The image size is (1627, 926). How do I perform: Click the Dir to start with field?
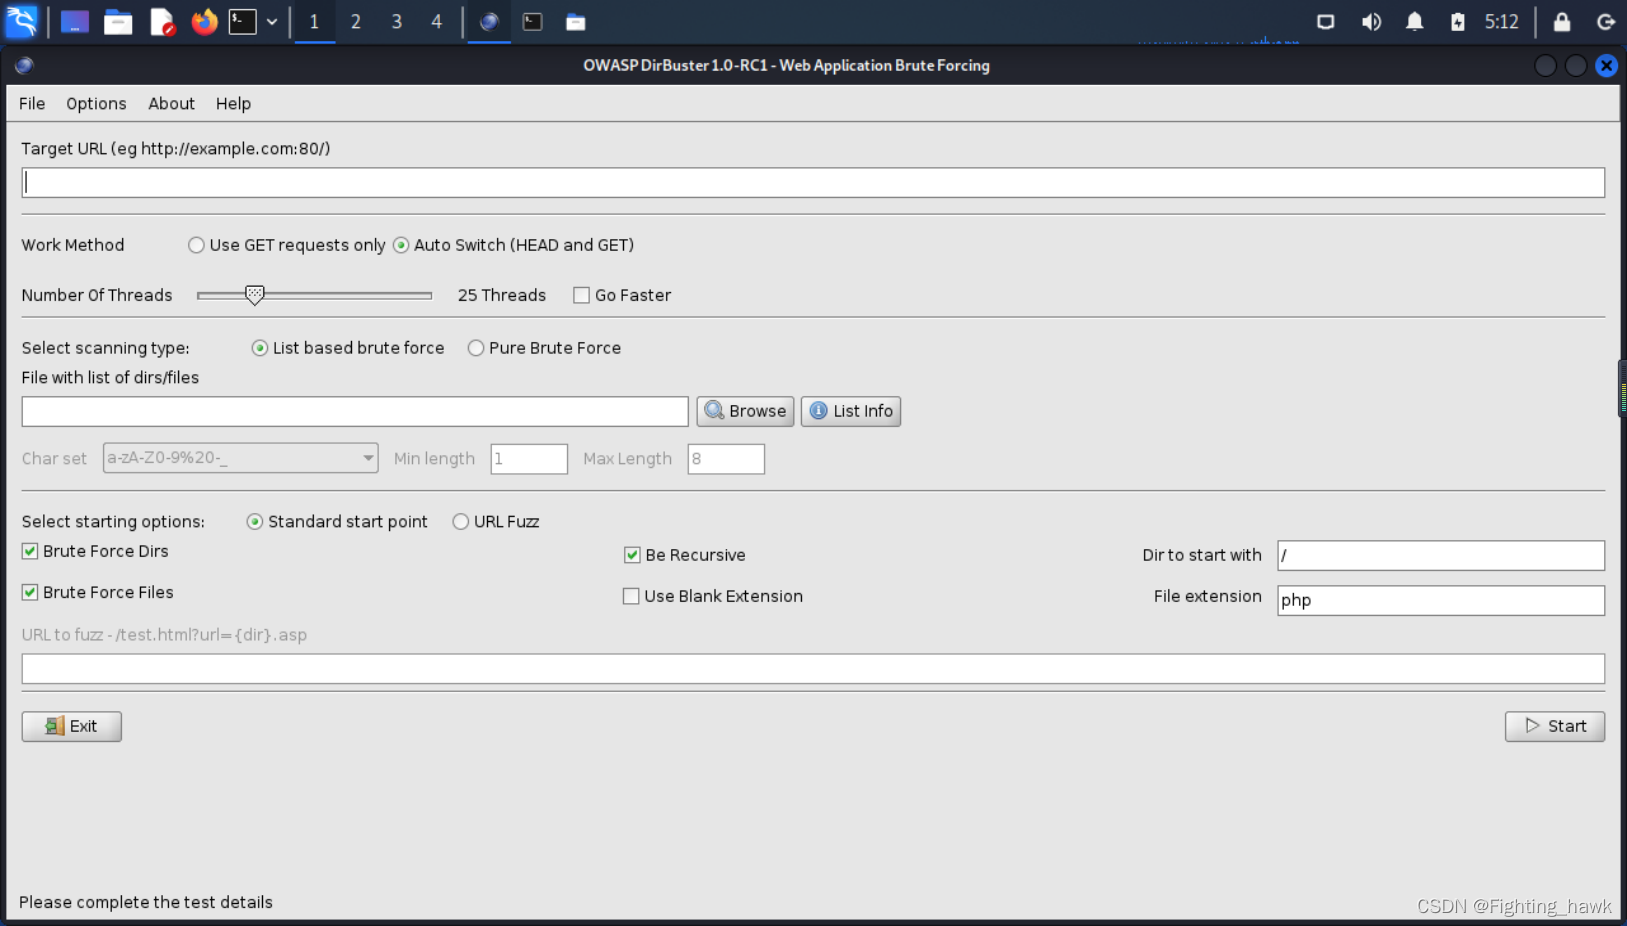point(1441,555)
